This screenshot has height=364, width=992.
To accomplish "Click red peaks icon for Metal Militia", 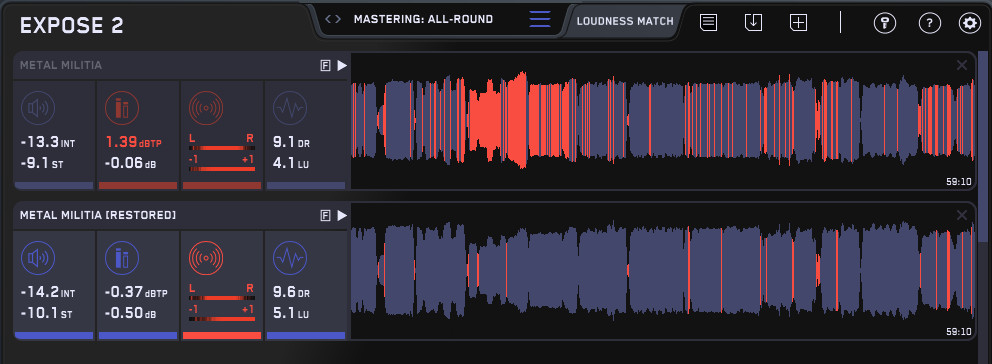I will (x=121, y=108).
